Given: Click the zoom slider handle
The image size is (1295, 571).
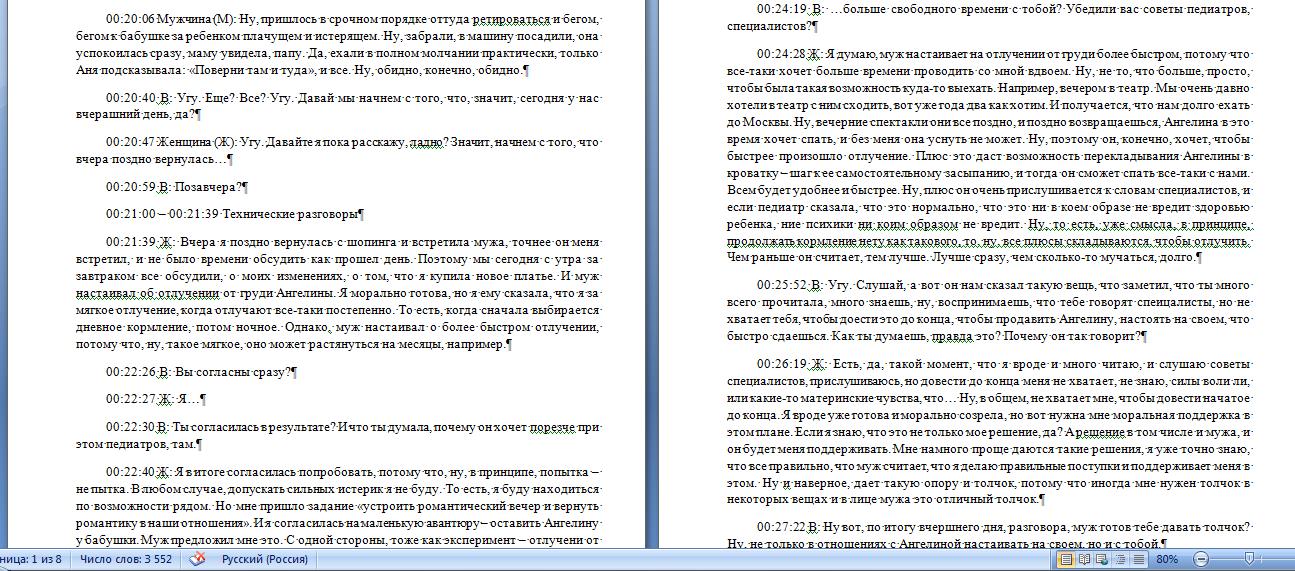Looking at the screenshot, I should (1249, 559).
